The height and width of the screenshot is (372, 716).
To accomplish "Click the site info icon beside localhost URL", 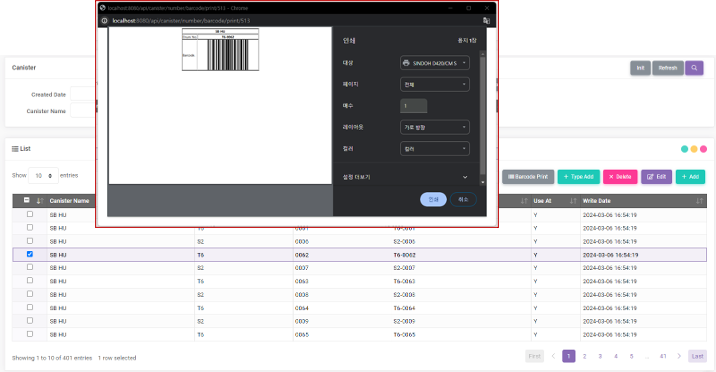I will 104,21.
